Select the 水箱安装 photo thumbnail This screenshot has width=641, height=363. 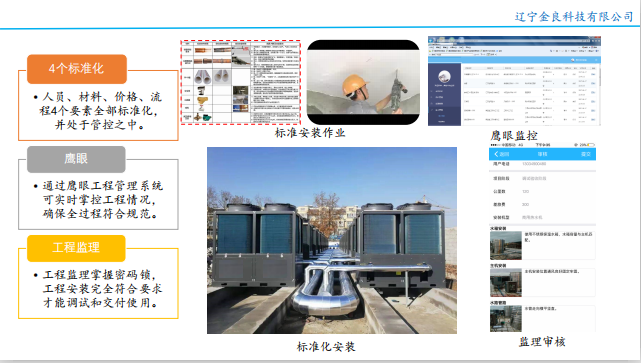[x=506, y=245]
